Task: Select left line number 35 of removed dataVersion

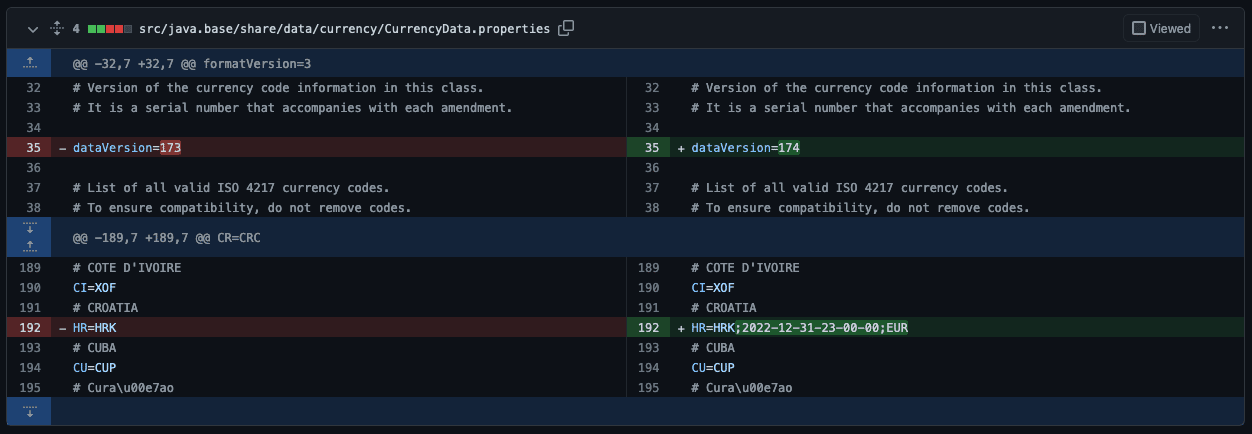Action: pyautogui.click(x=34, y=148)
